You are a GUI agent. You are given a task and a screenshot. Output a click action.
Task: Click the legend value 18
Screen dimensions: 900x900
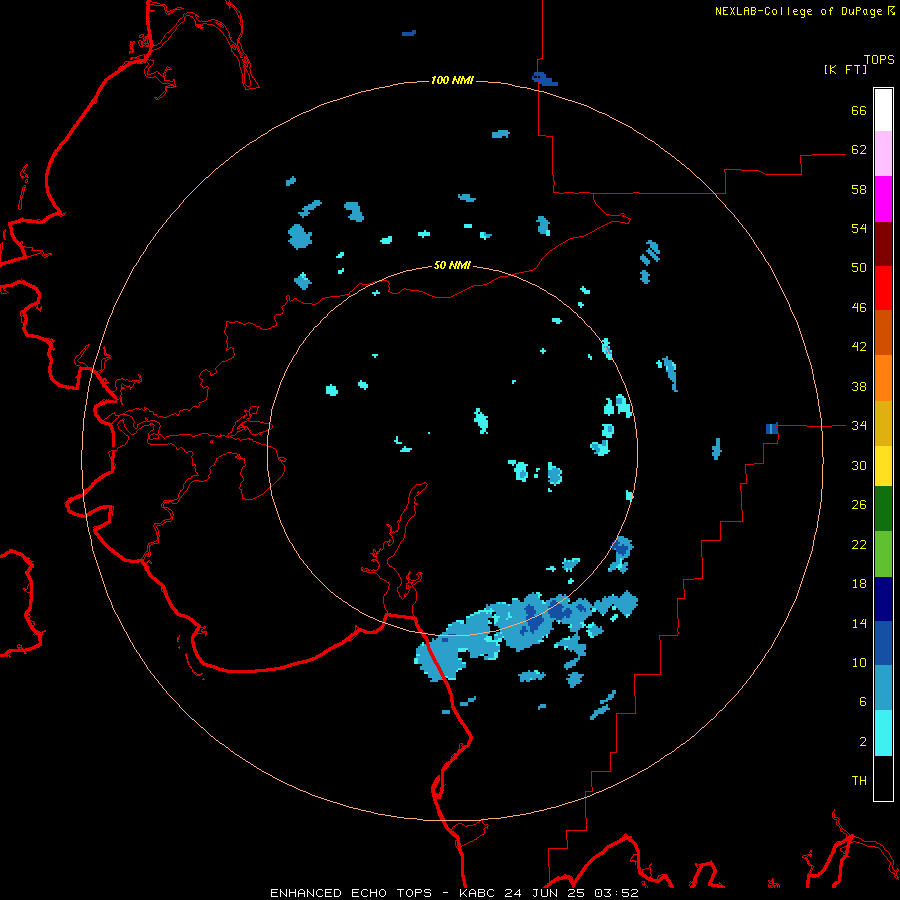859,584
